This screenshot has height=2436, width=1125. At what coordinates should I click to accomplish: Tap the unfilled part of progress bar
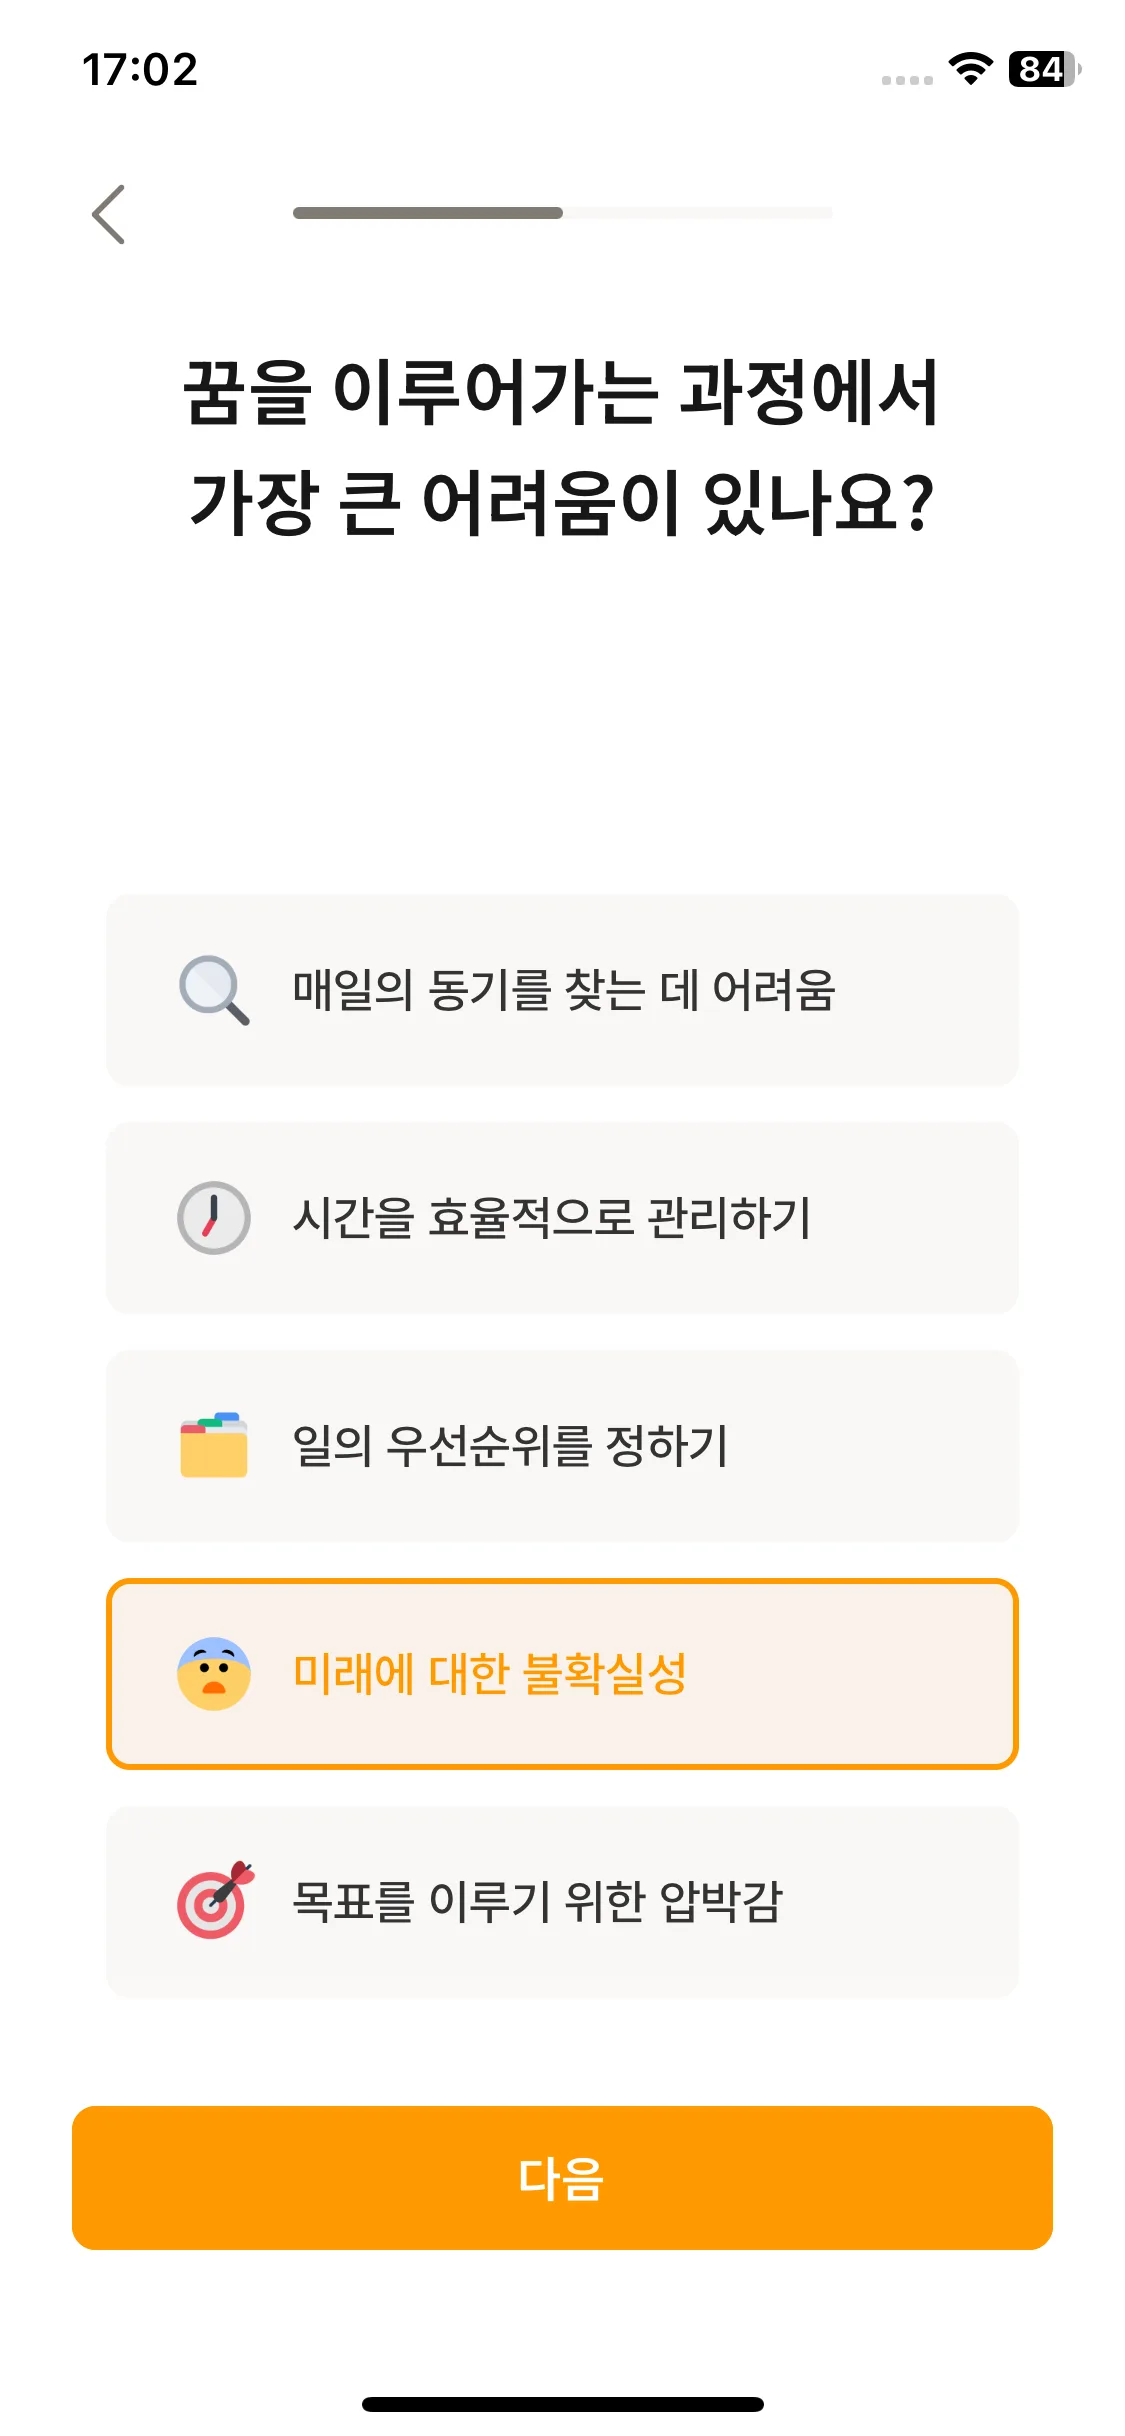(698, 213)
